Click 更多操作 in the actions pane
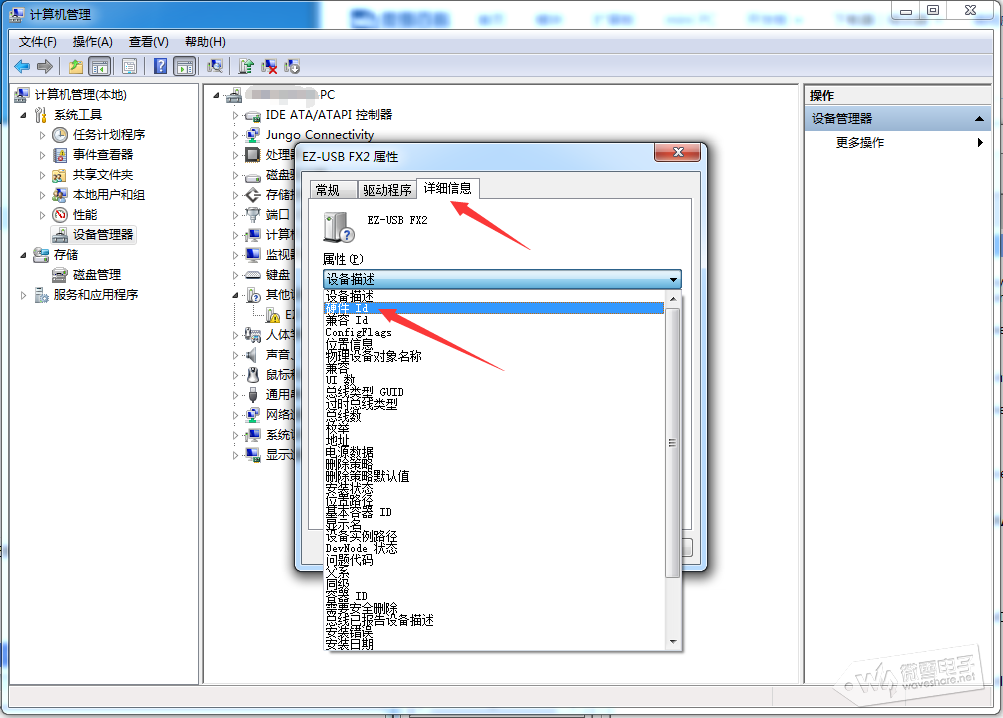1003x718 pixels. [x=860, y=143]
